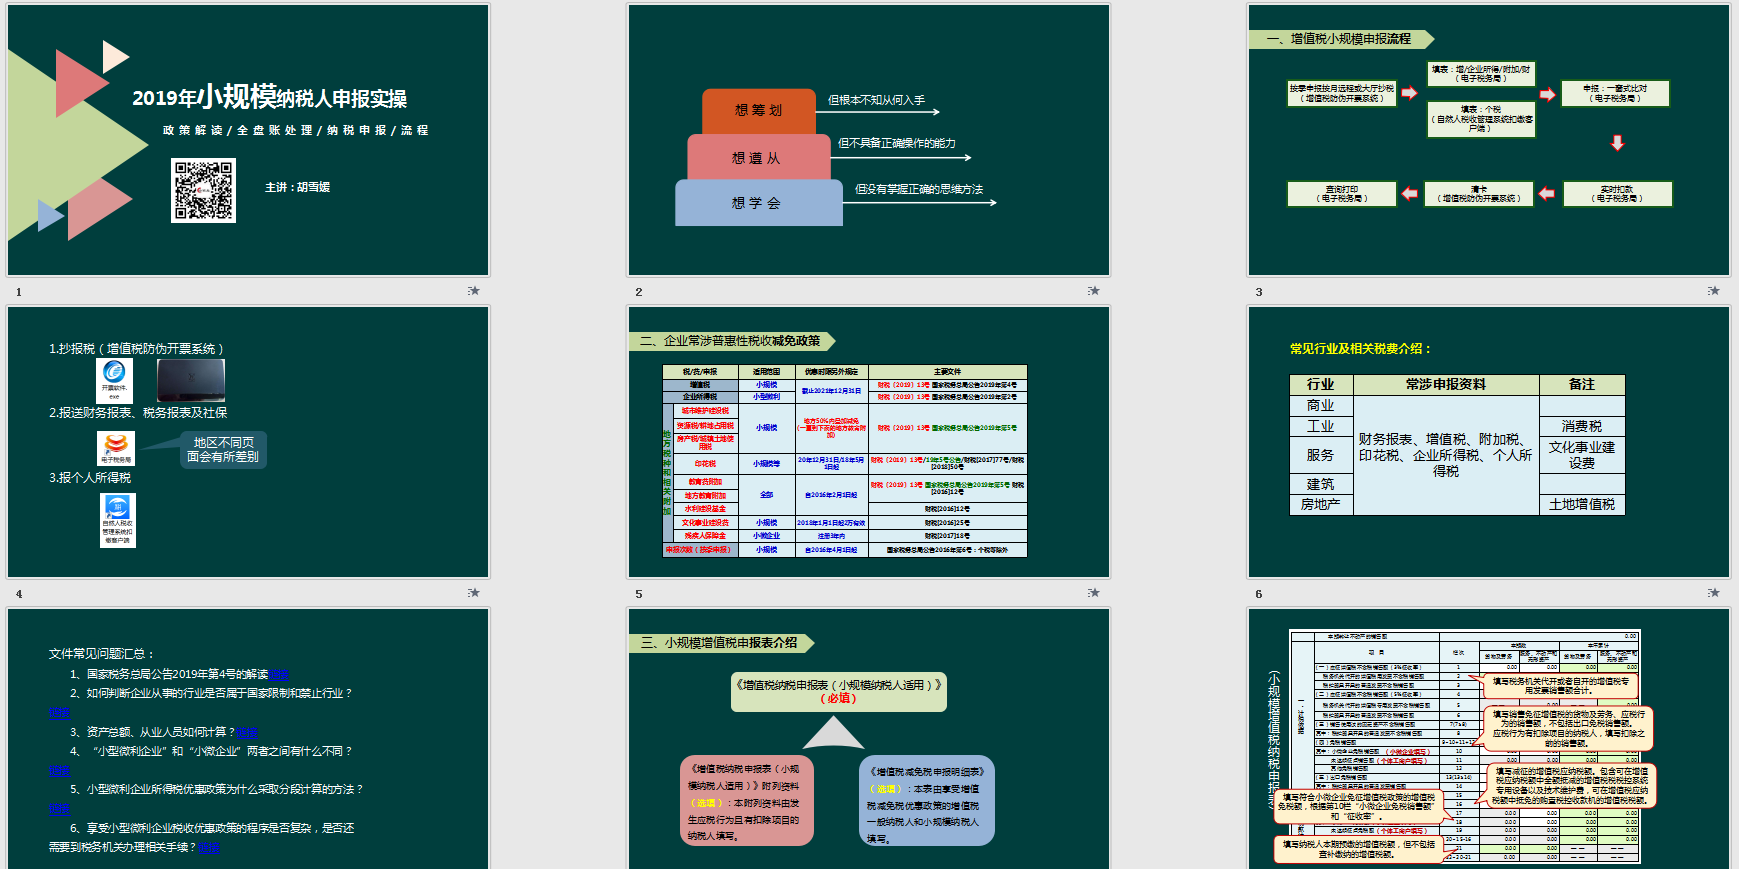The image size is (1739, 869).
Task: Click the 常见行业及相关税费介绍 title in slide 6
Action: (x=1360, y=348)
